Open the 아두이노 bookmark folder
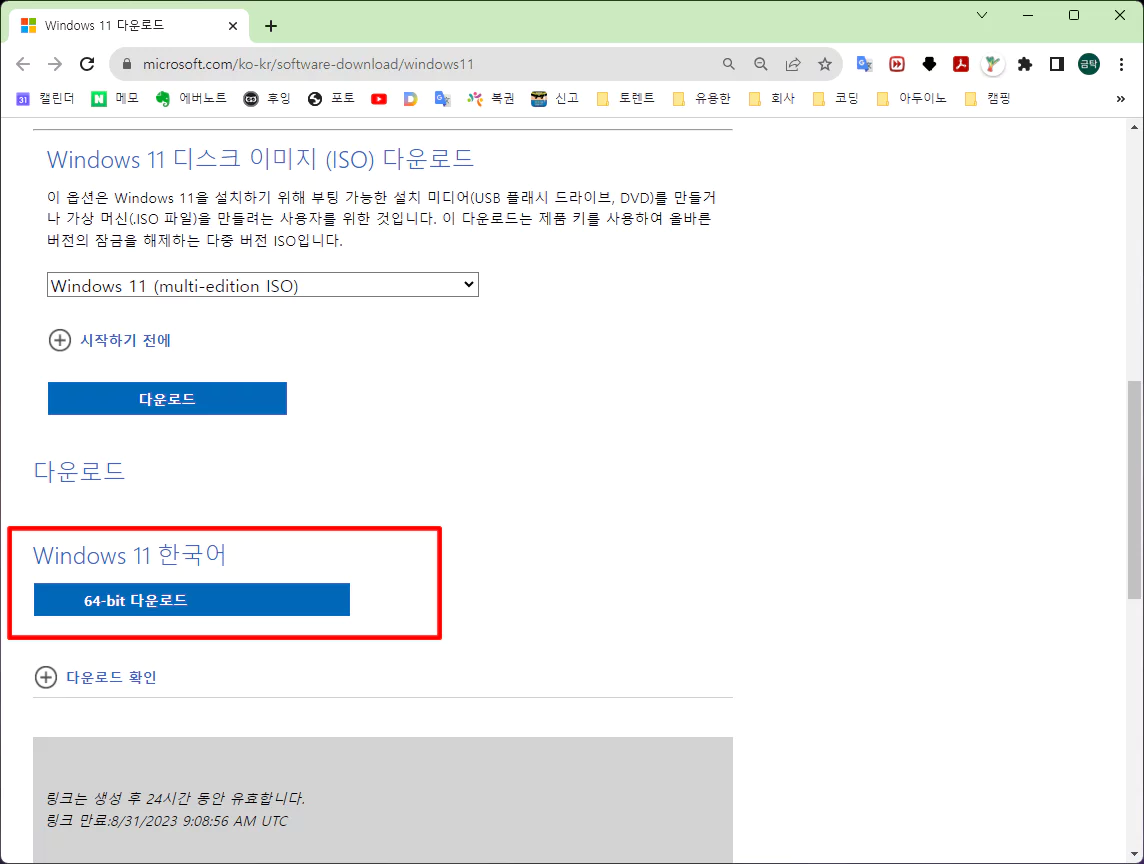Image resolution: width=1144 pixels, height=864 pixels. pyautogui.click(x=911, y=99)
